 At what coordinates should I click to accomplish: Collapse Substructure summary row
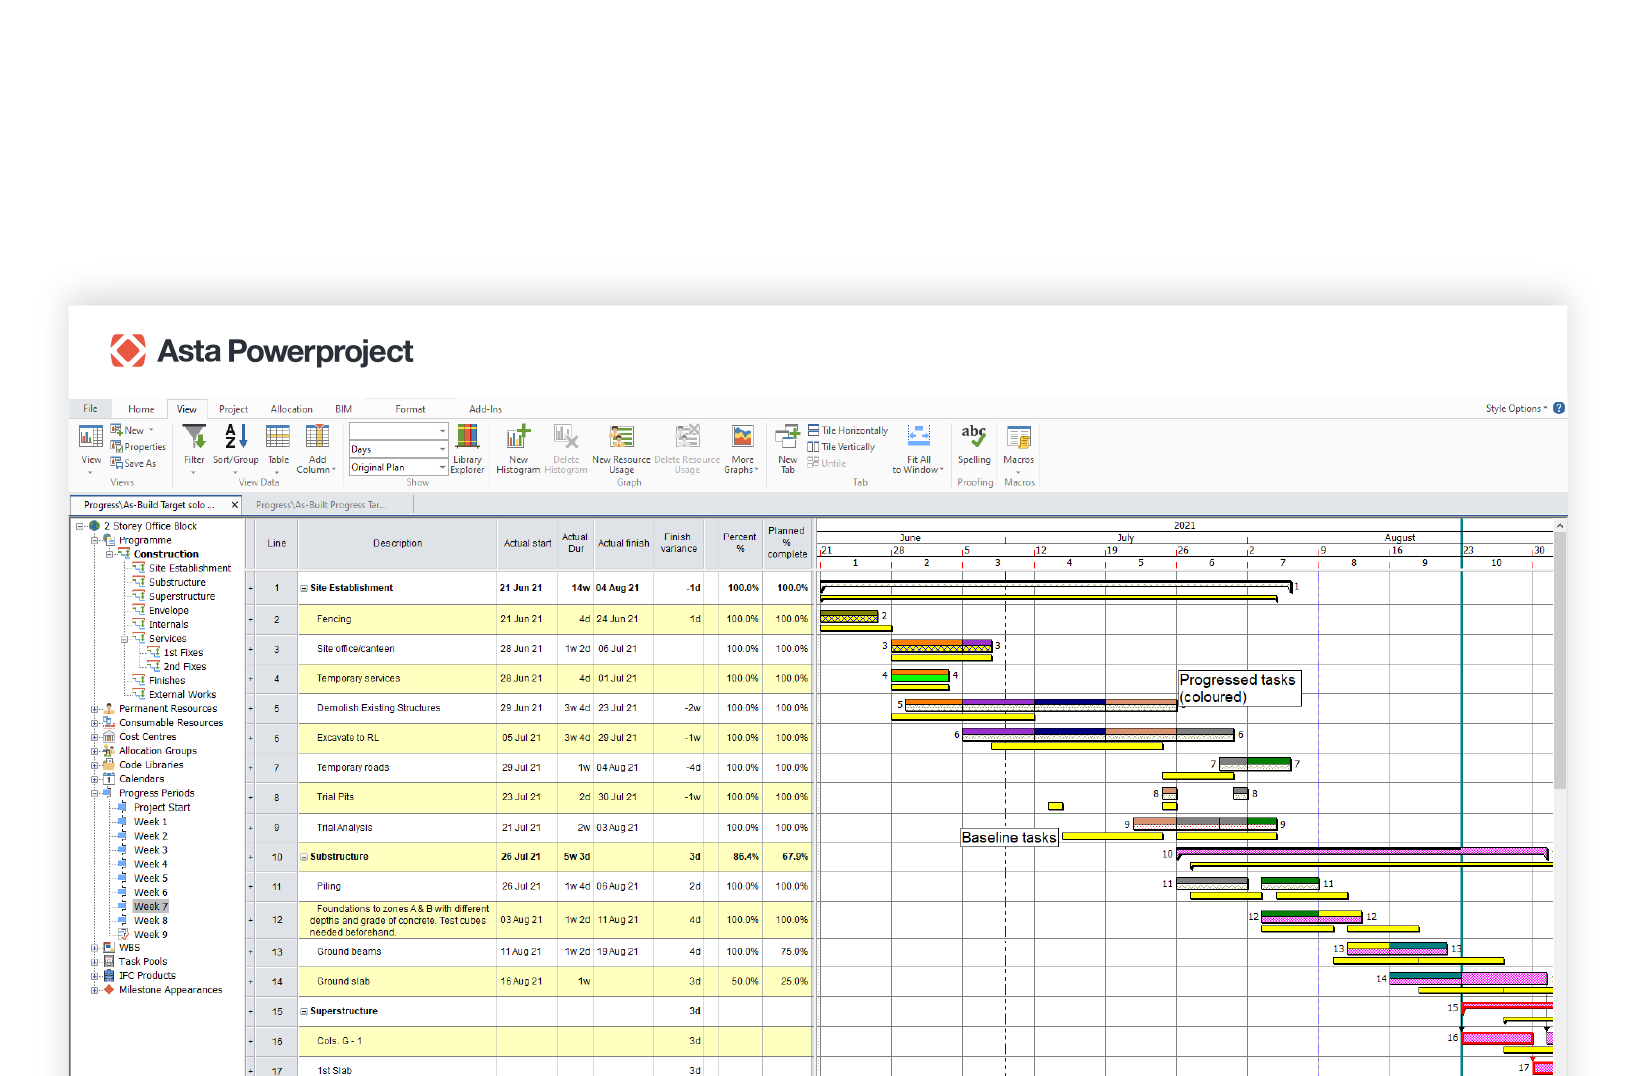(304, 857)
